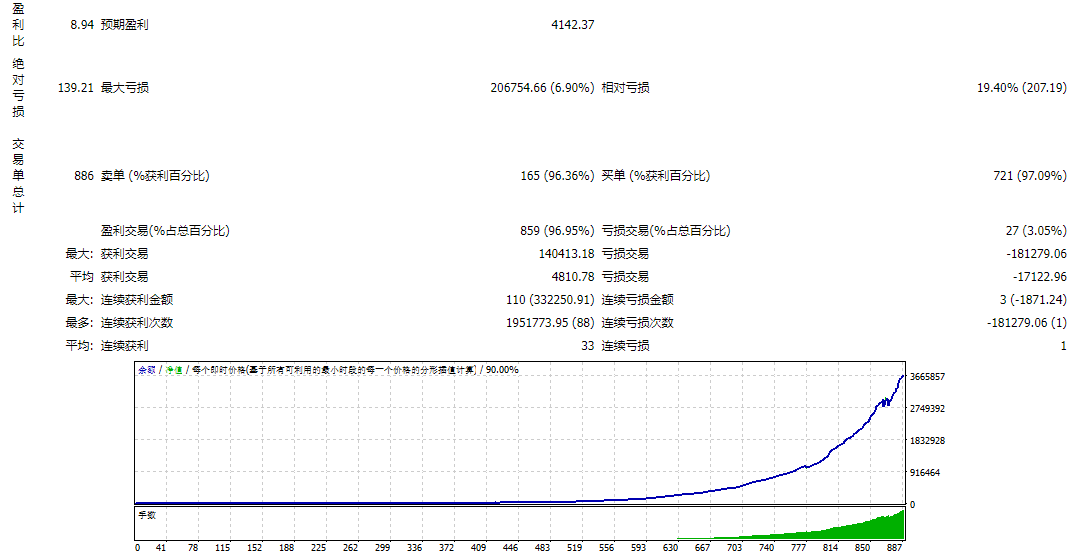Click the y-axis value 2749392
This screenshot has height=556, width=1075.
click(927, 409)
